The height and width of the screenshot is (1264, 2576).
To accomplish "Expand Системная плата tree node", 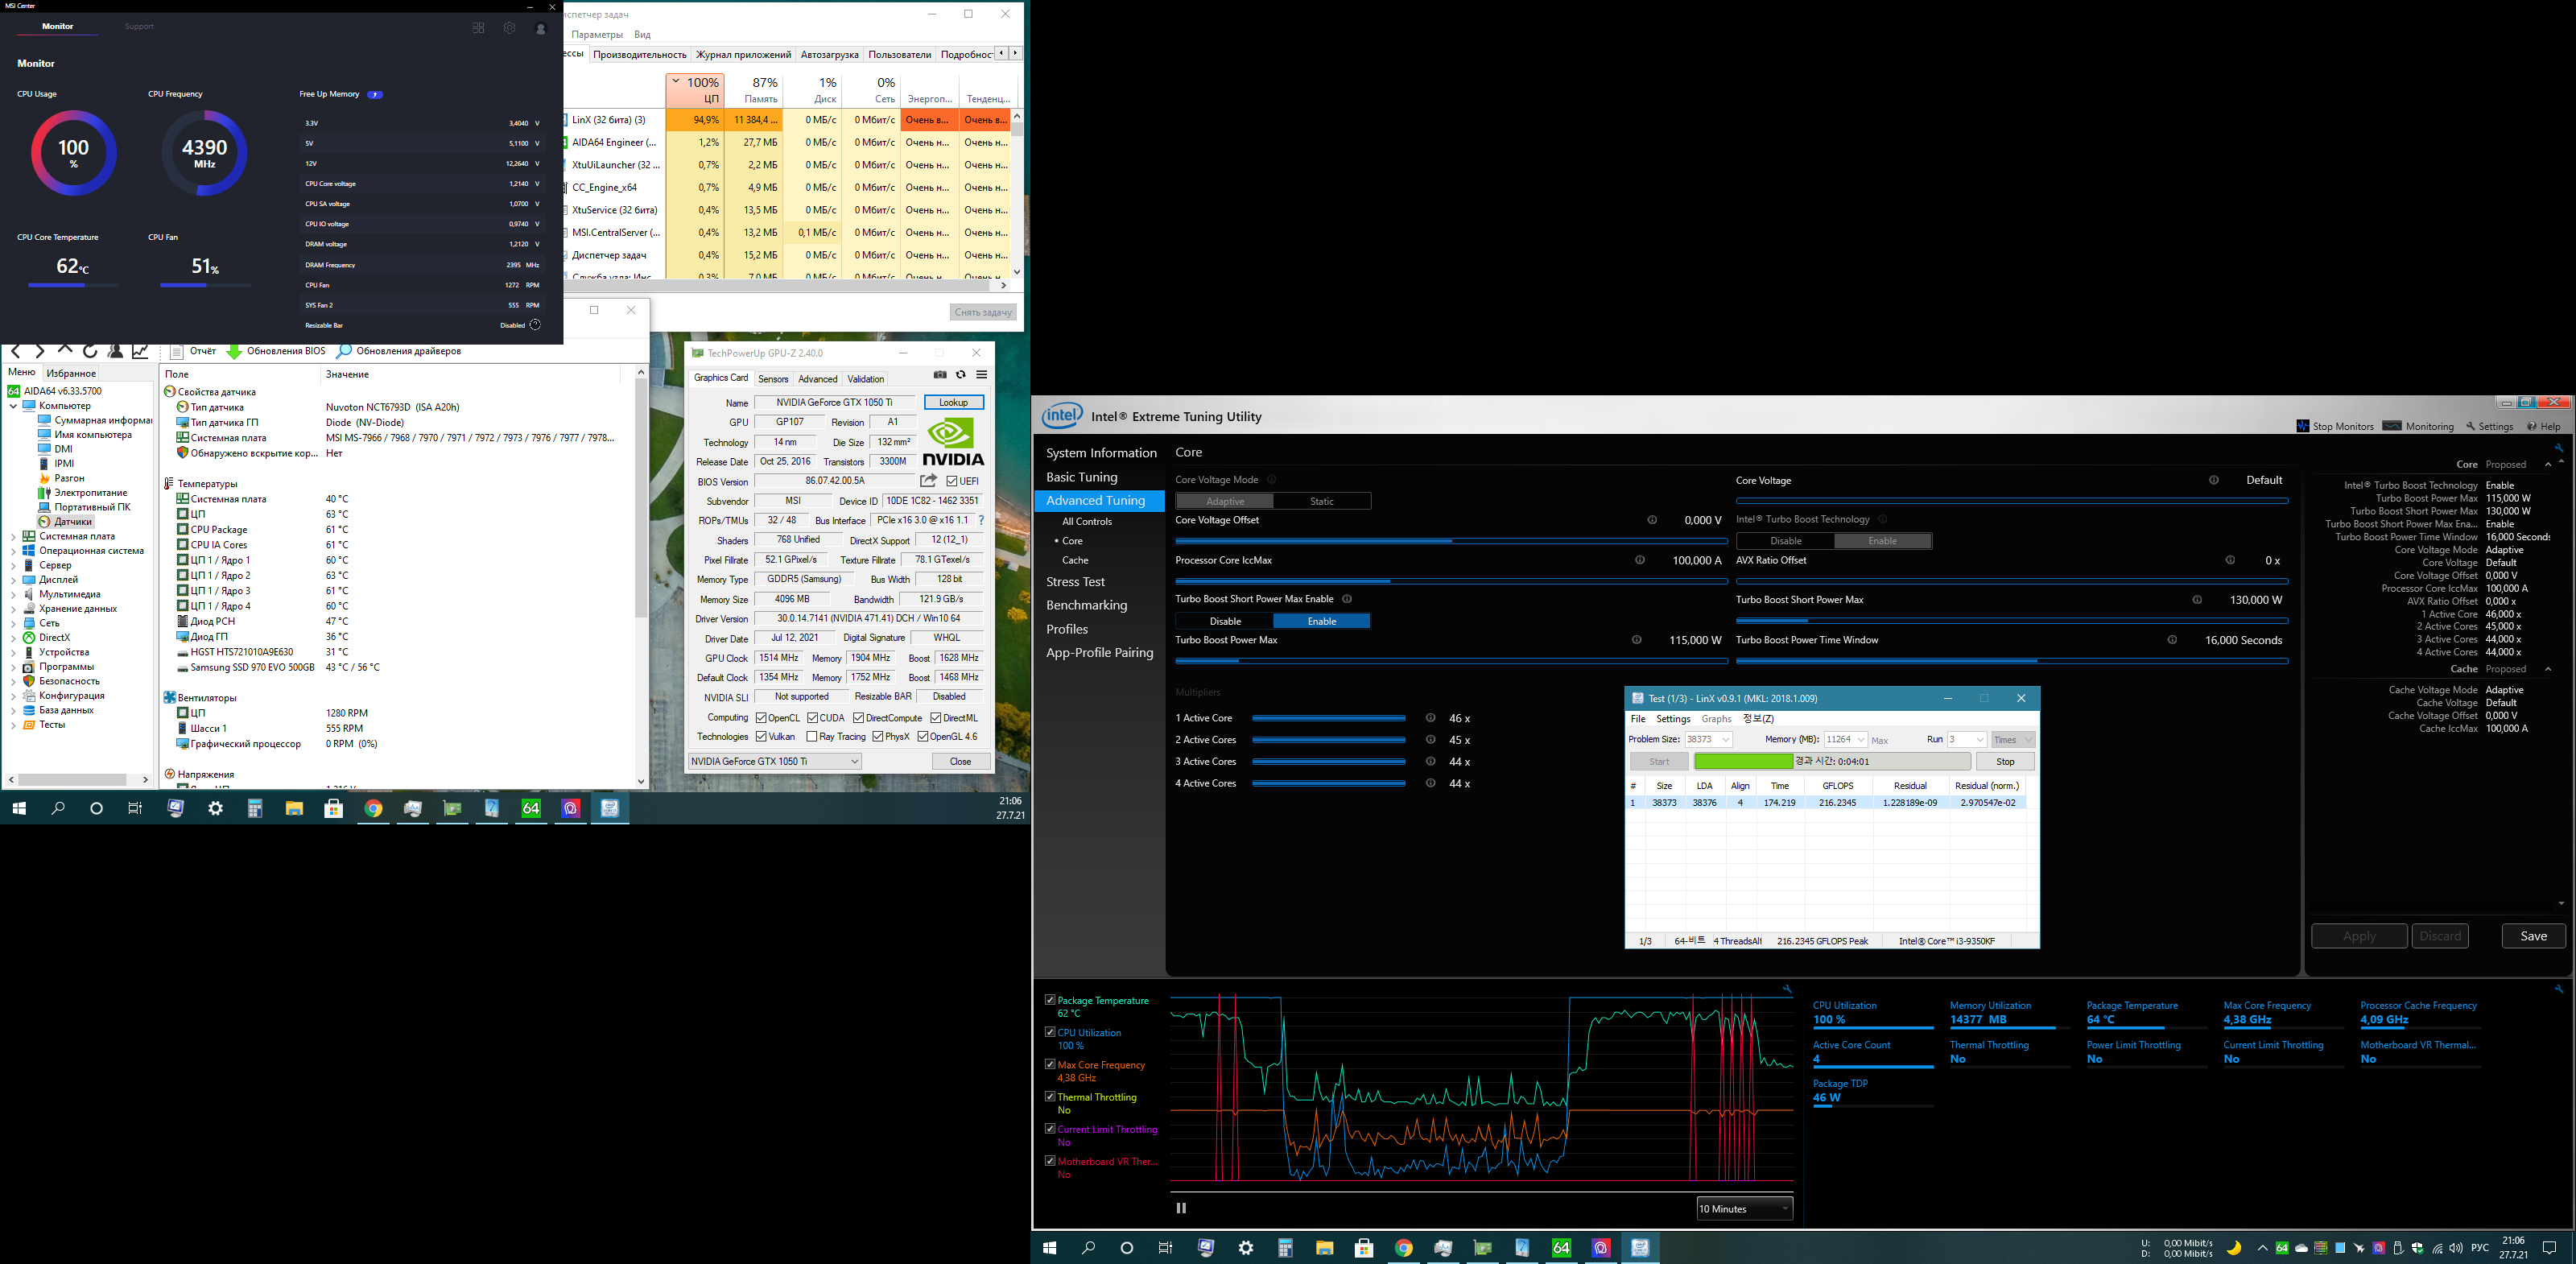I will pos(13,537).
